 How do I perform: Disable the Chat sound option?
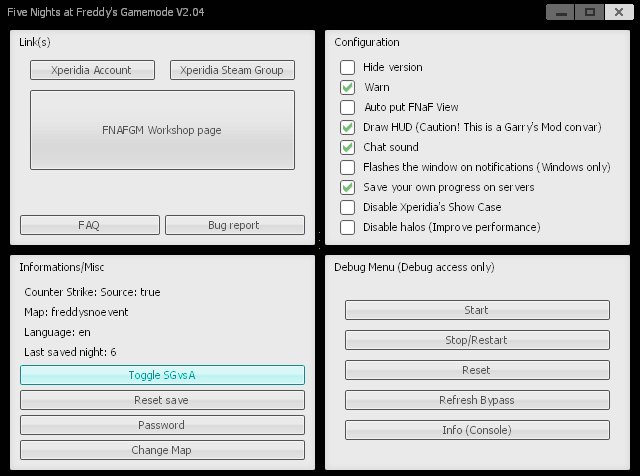click(347, 147)
